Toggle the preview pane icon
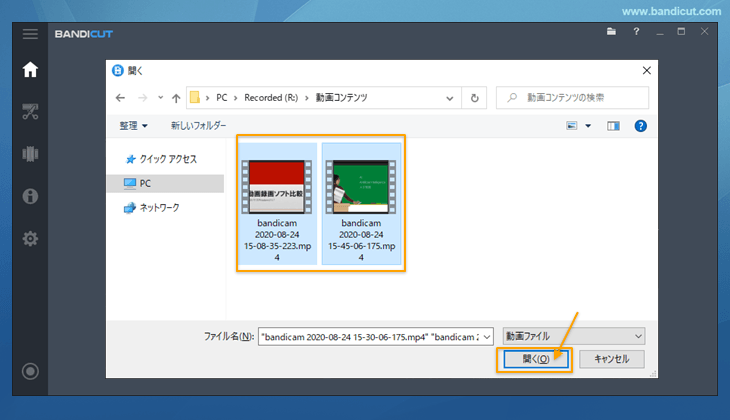The image size is (730, 420). (613, 126)
